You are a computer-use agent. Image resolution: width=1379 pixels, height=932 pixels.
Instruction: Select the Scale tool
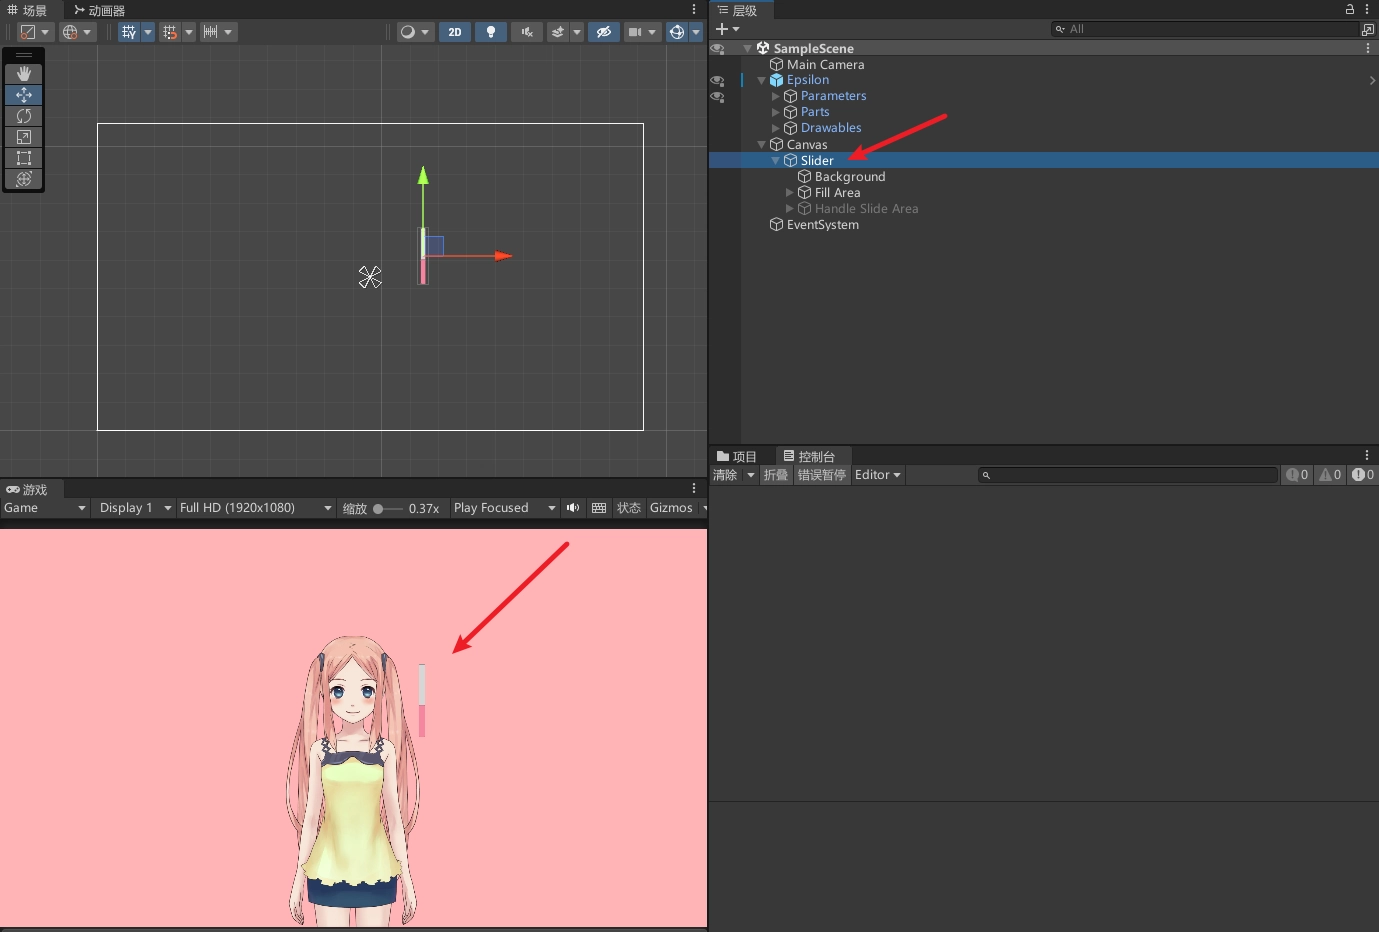pyautogui.click(x=24, y=137)
